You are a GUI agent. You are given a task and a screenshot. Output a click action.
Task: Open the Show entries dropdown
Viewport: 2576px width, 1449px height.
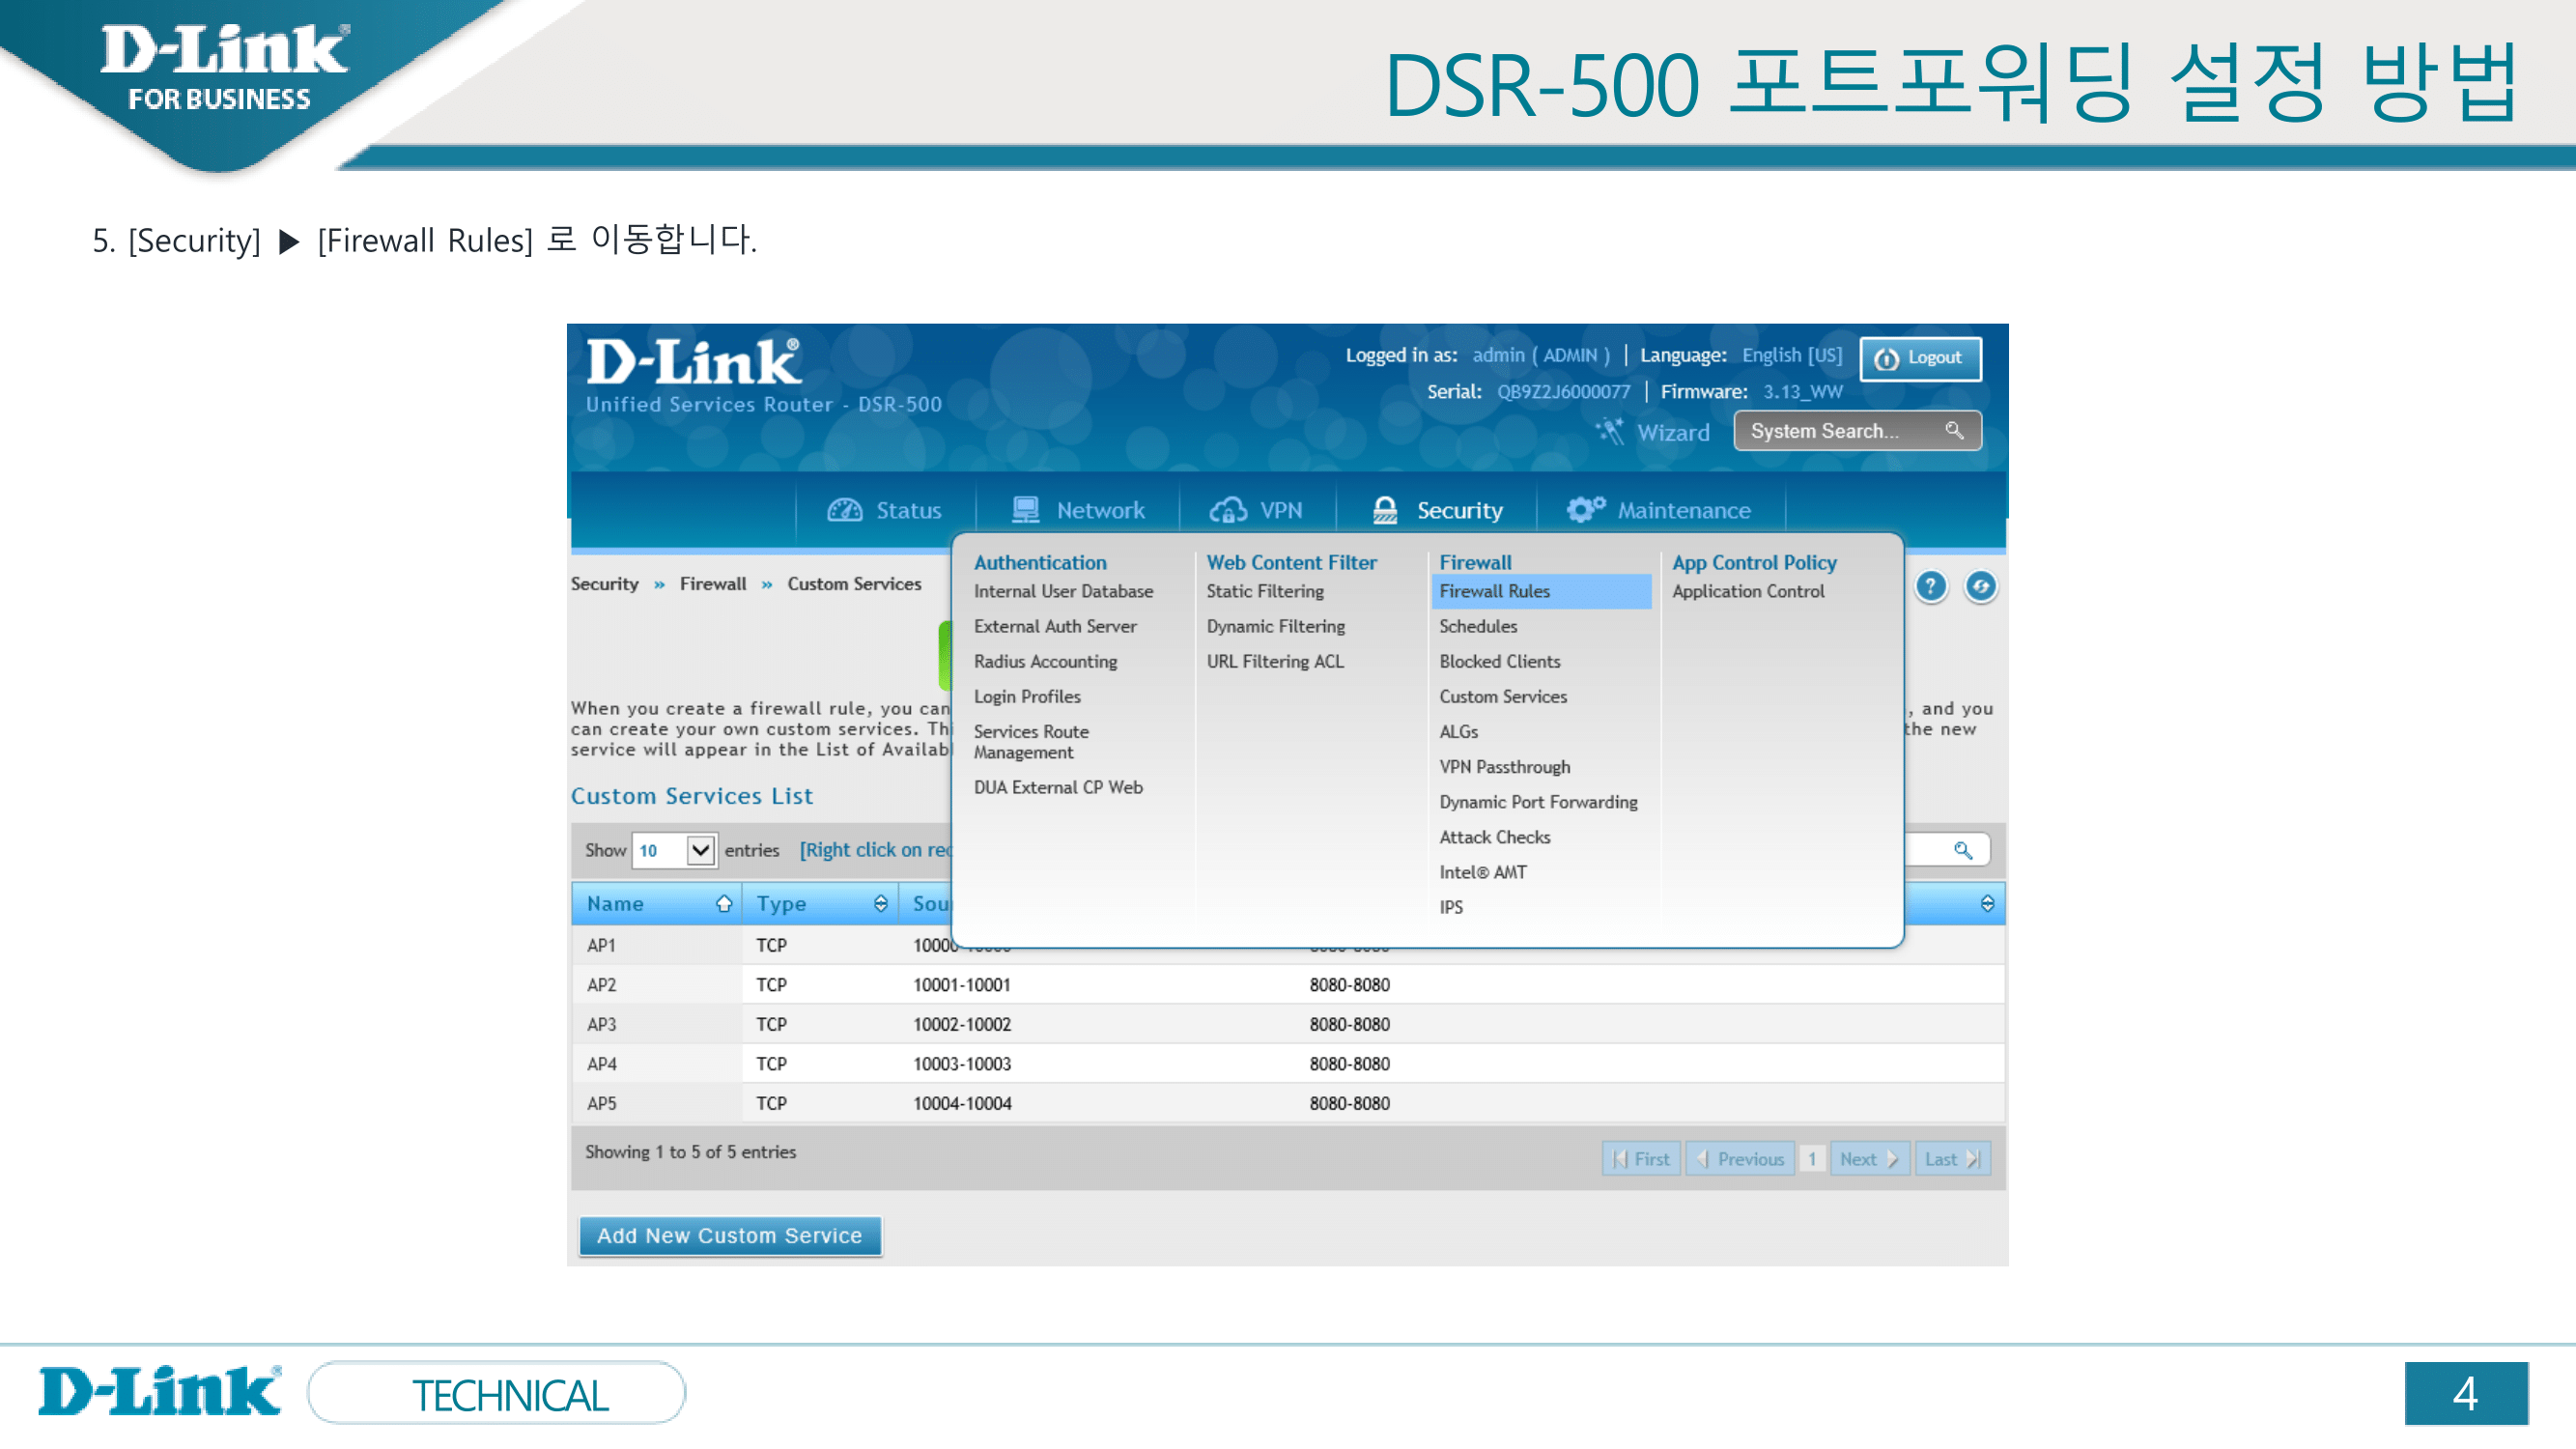699,850
